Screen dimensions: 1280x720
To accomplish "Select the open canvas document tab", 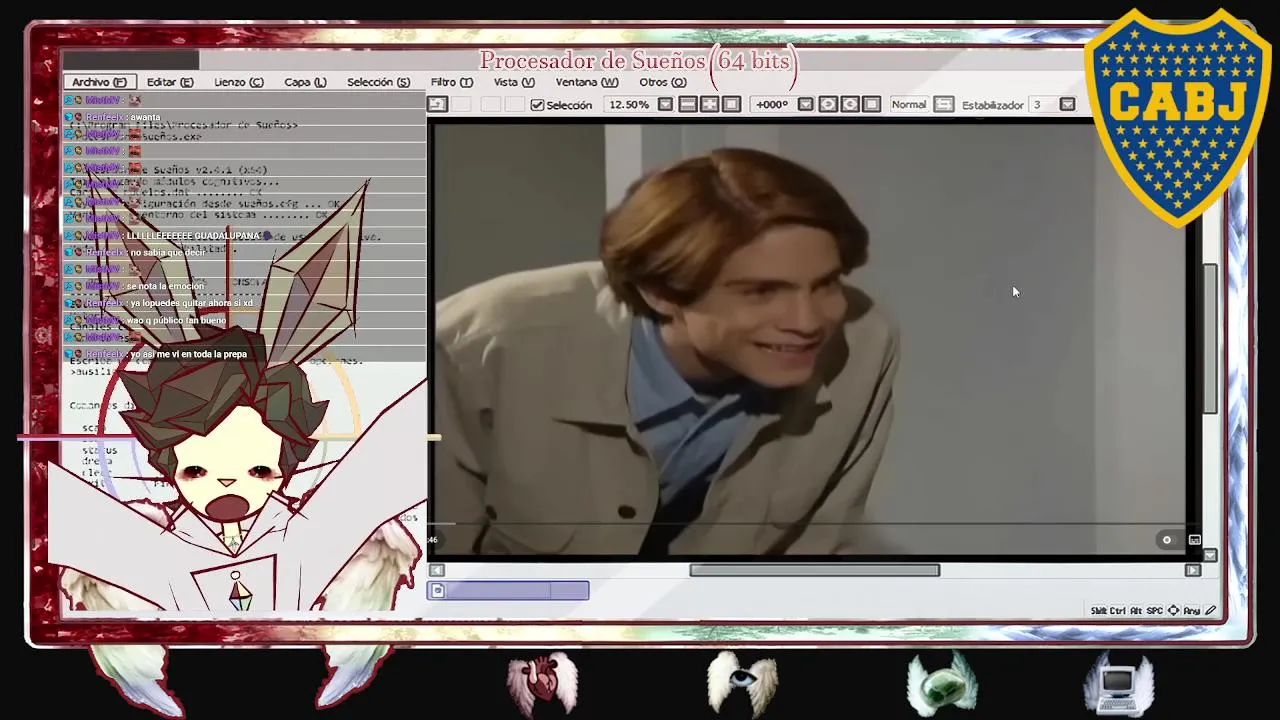I will point(508,591).
